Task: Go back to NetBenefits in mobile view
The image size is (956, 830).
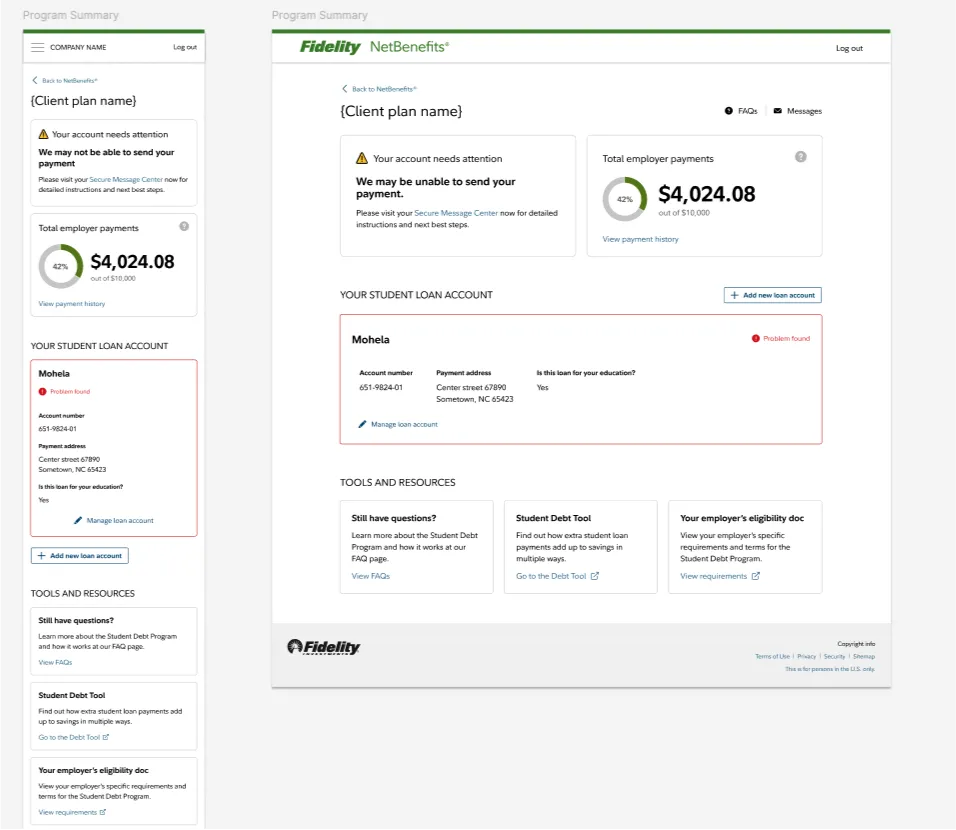Action: [65, 80]
